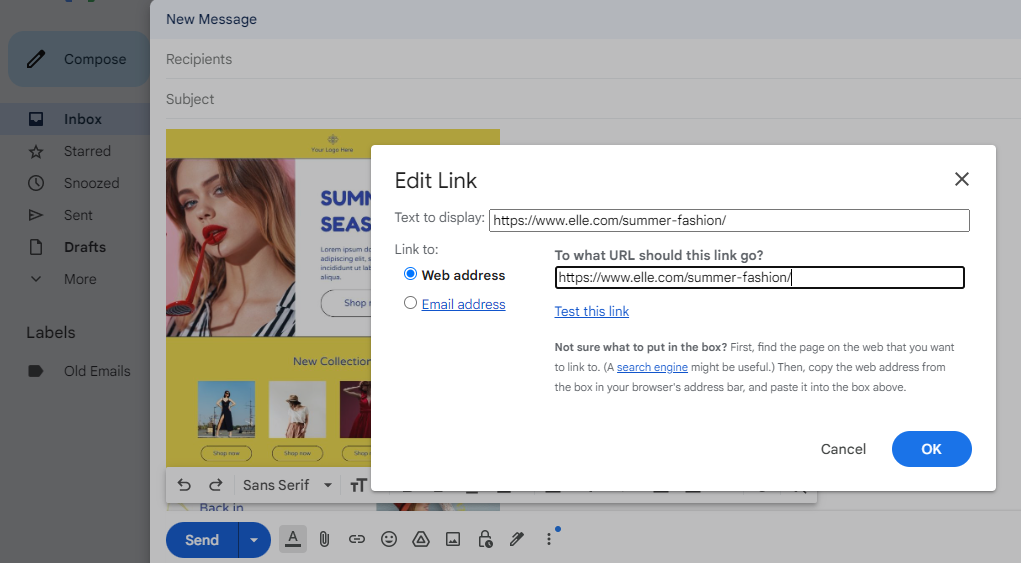Insert files using Drive icon
The width and height of the screenshot is (1021, 563).
[x=421, y=539]
